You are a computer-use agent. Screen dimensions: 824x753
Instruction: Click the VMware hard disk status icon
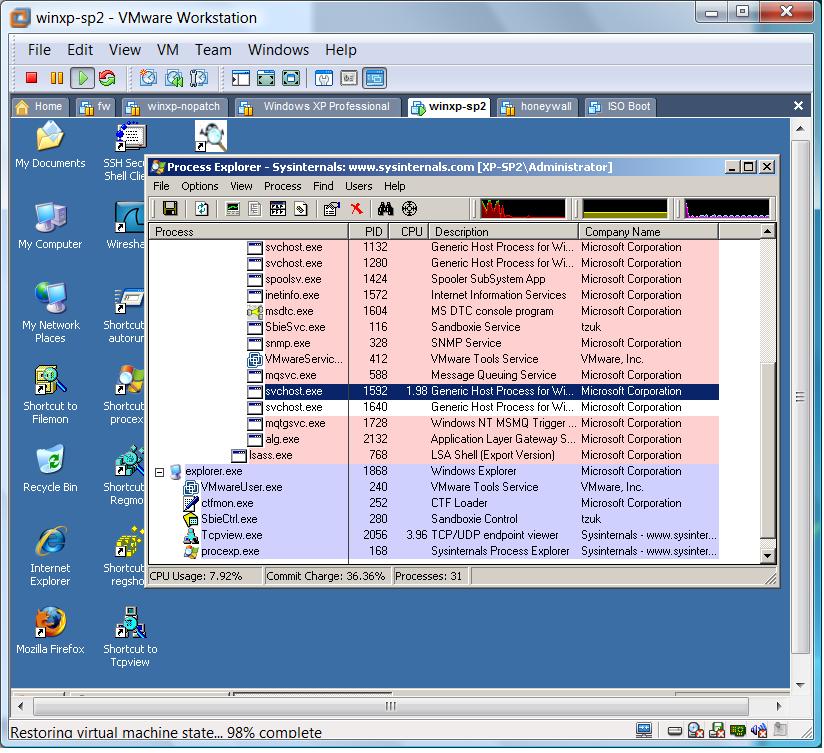(x=675, y=730)
